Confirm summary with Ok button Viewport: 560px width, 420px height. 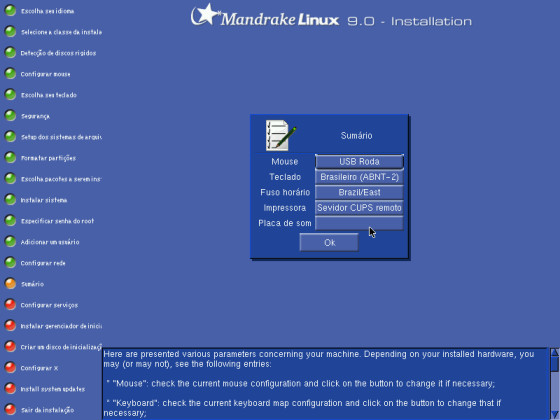click(x=329, y=242)
